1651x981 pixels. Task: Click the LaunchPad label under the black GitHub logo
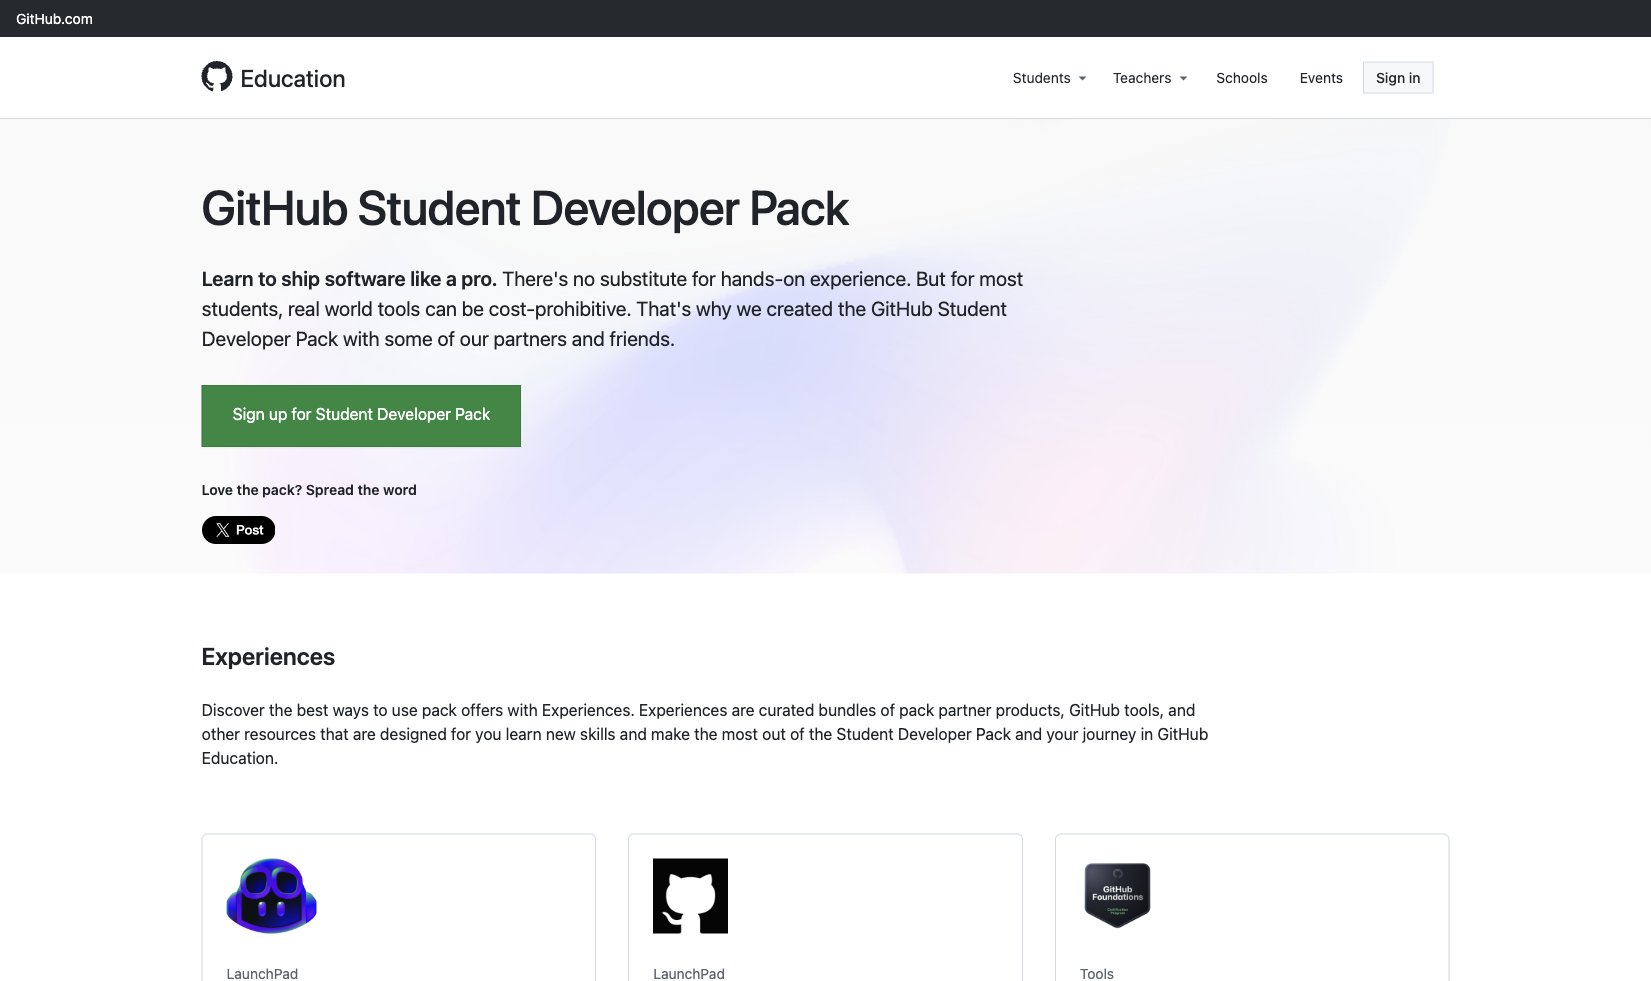click(689, 973)
